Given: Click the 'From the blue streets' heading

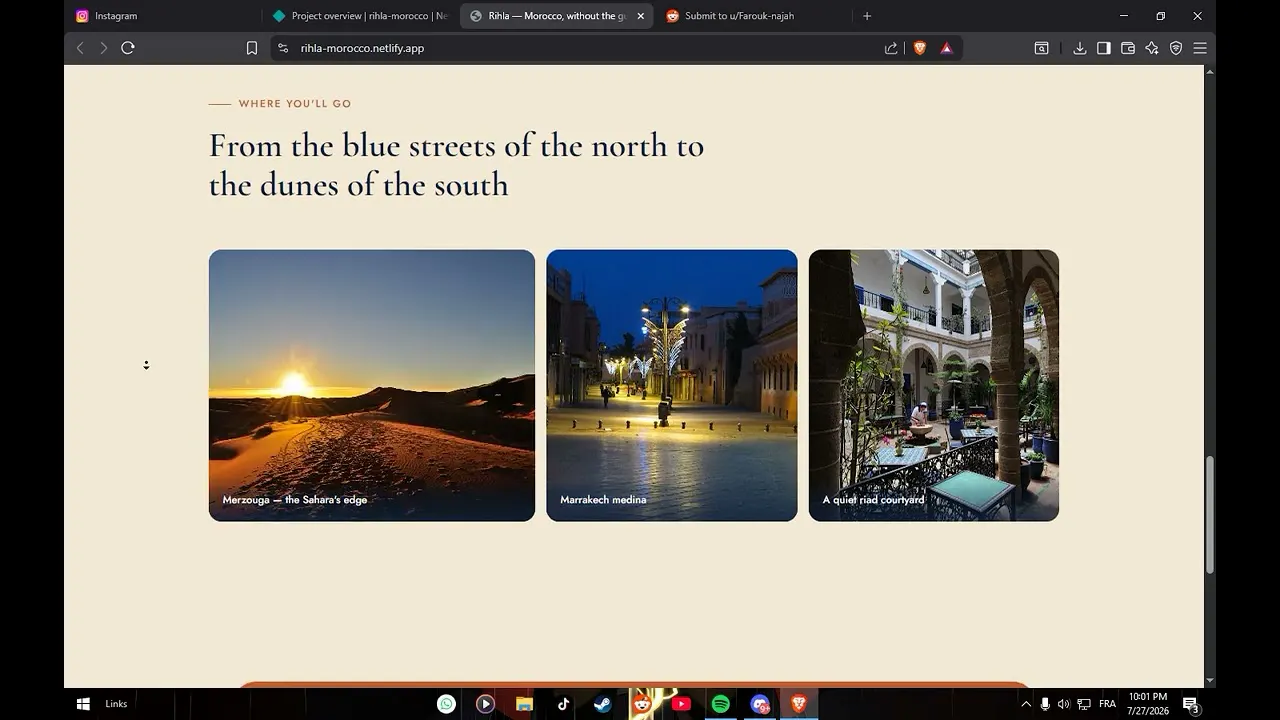Looking at the screenshot, I should click(456, 165).
